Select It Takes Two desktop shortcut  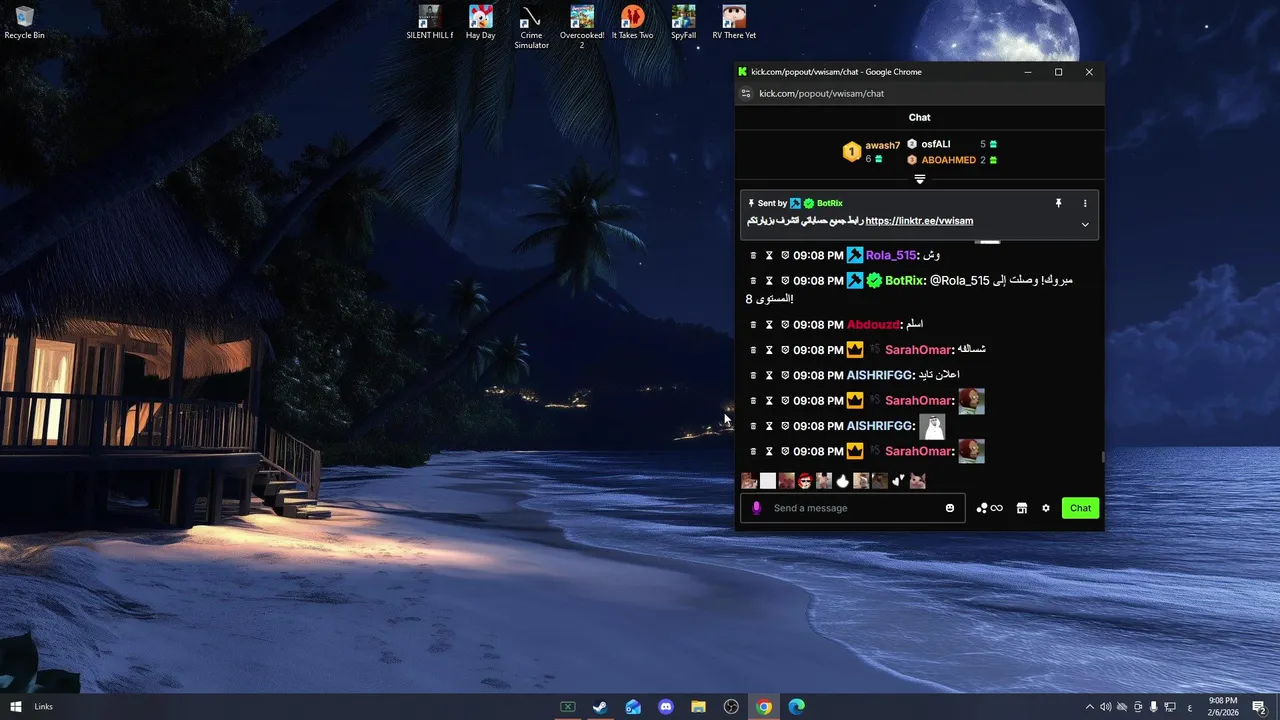(632, 22)
